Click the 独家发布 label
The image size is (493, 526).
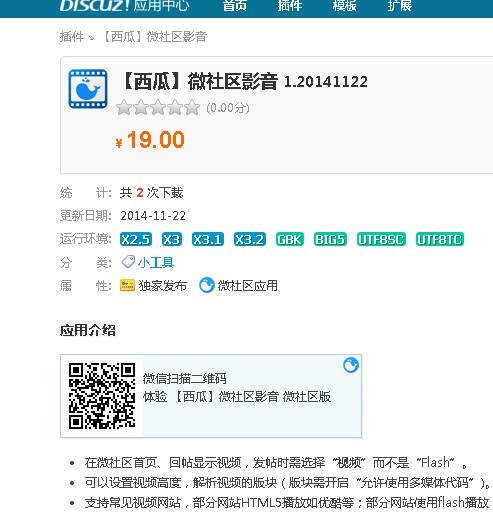click(163, 286)
